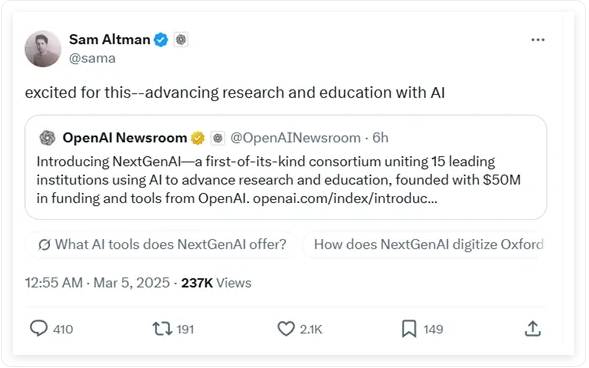
Task: Open the @OpenAINewsroom handle
Action: (x=295, y=138)
